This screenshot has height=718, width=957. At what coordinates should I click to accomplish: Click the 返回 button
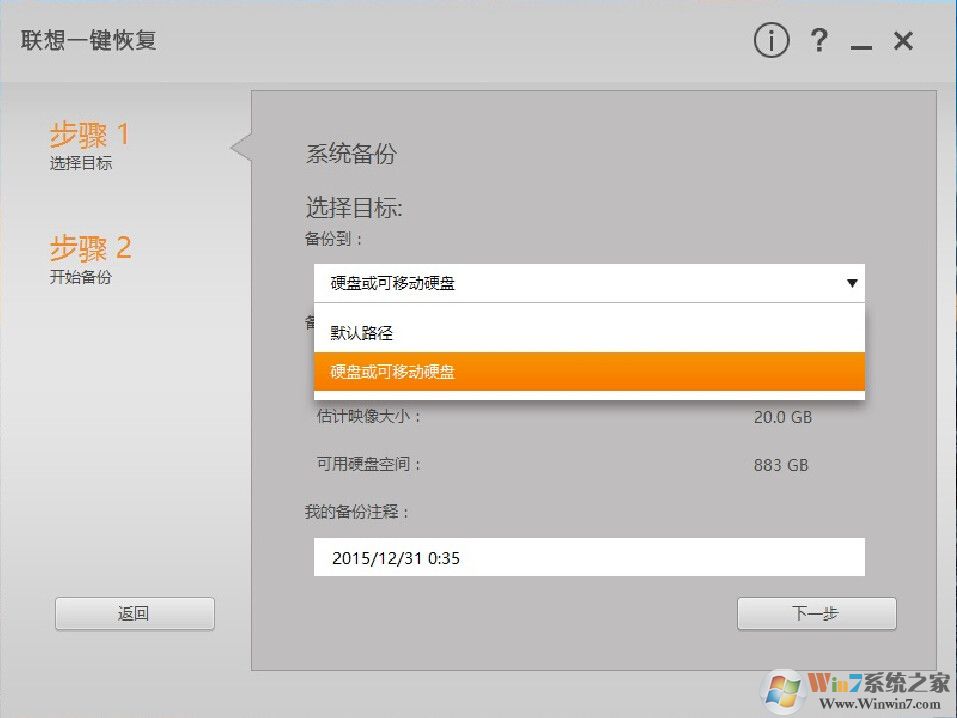pos(134,613)
